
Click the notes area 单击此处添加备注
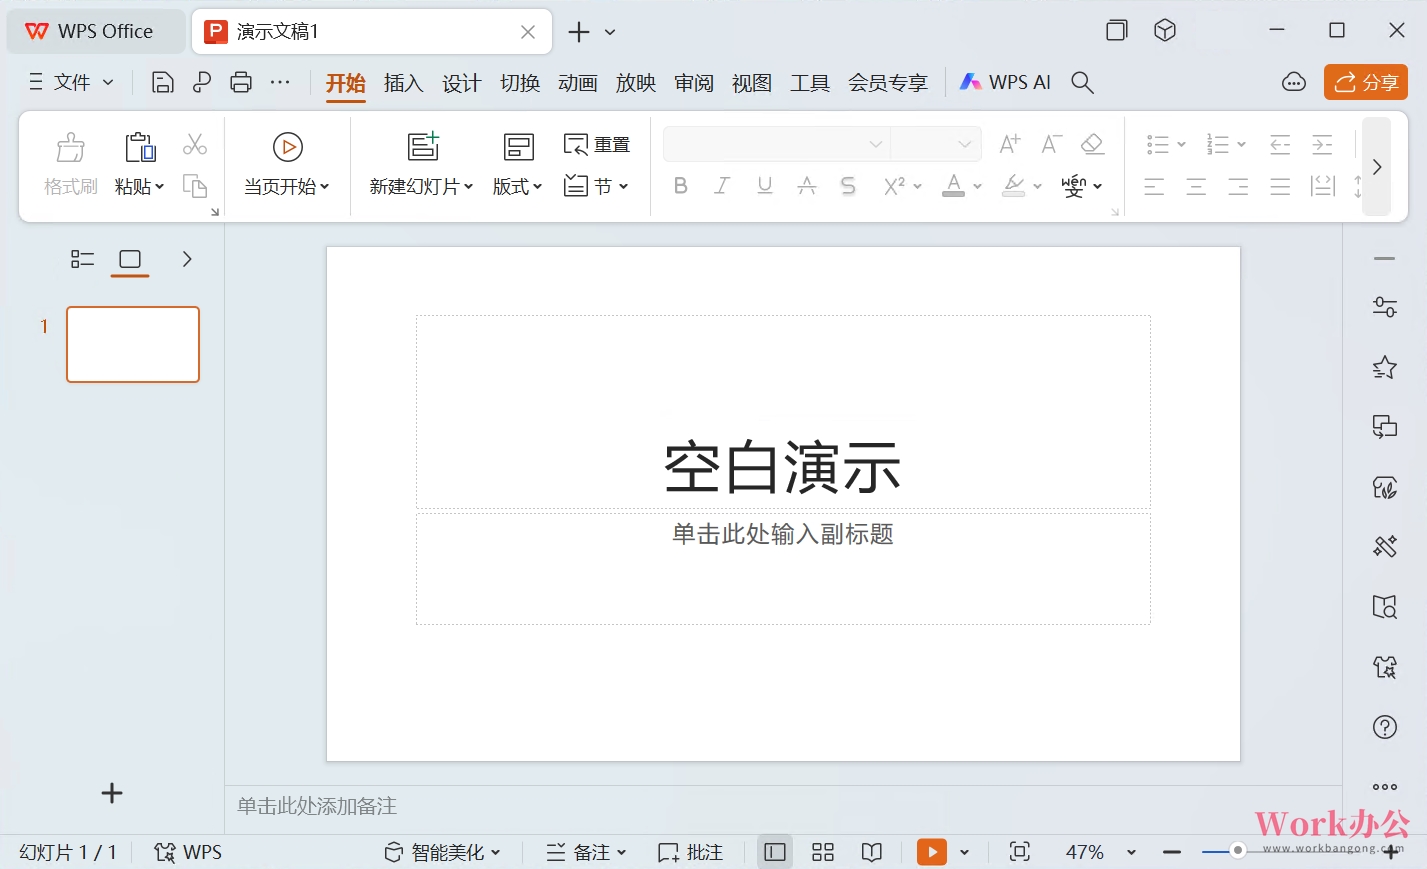317,806
